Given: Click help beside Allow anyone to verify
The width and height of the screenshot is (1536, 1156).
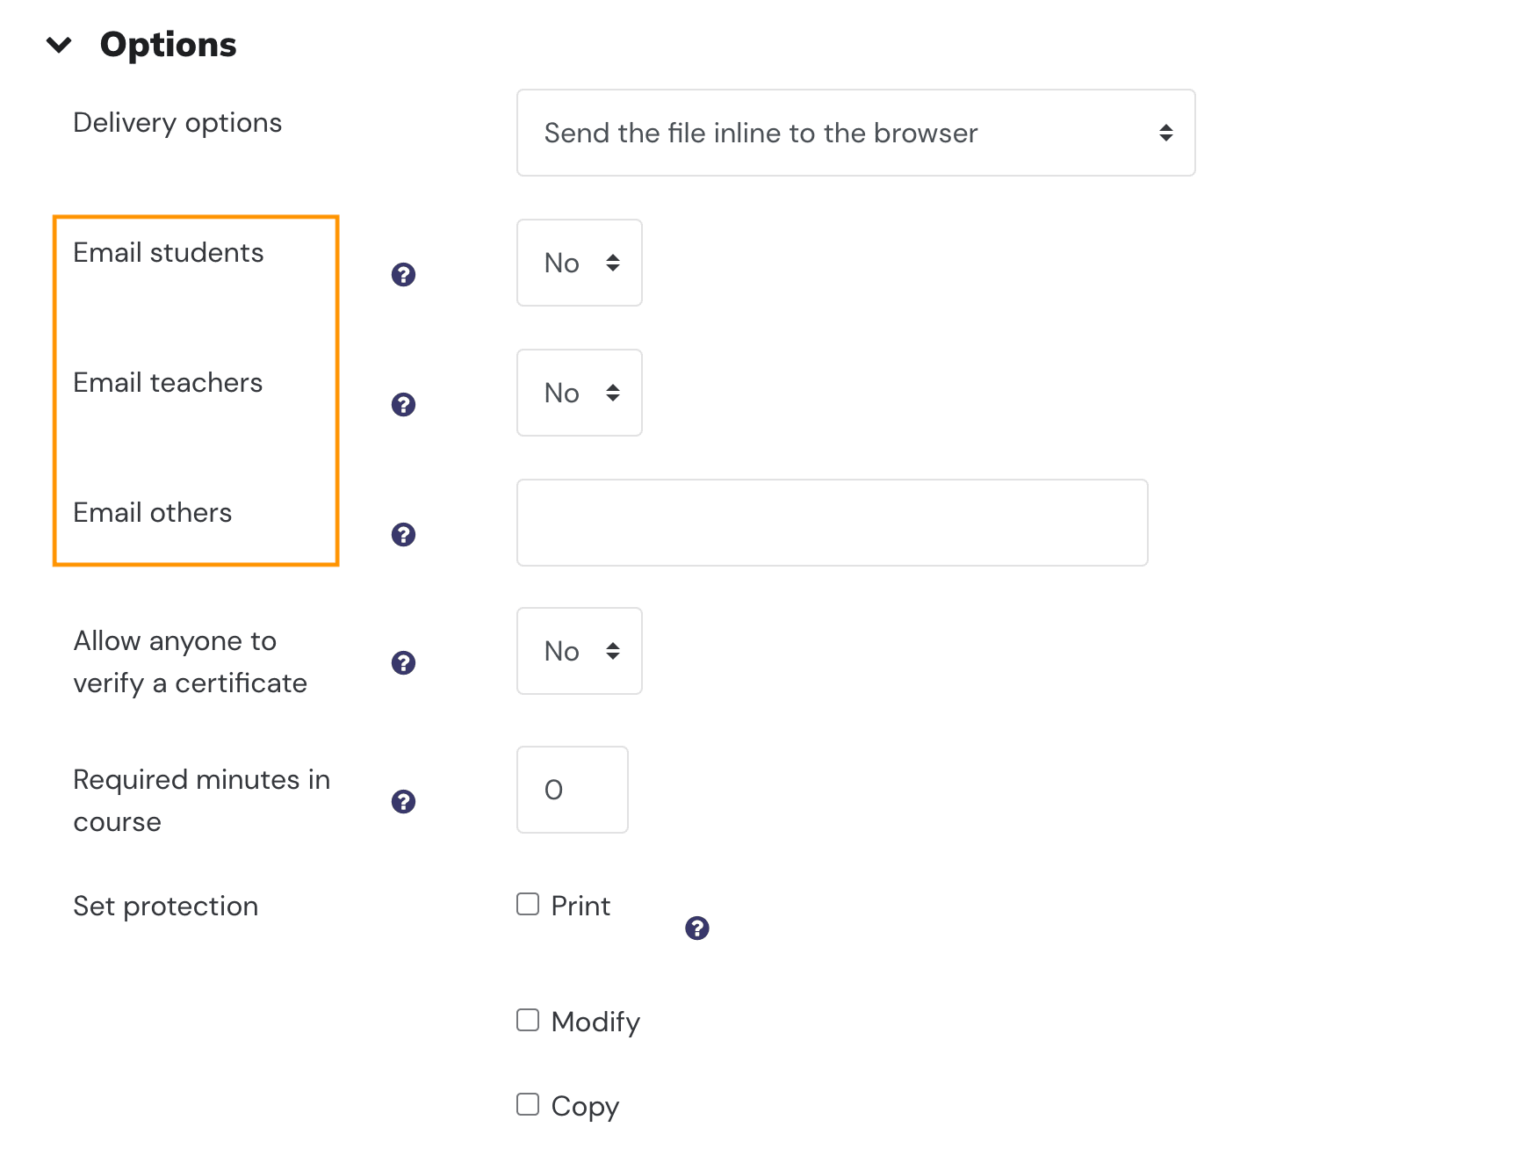Looking at the screenshot, I should 403,662.
